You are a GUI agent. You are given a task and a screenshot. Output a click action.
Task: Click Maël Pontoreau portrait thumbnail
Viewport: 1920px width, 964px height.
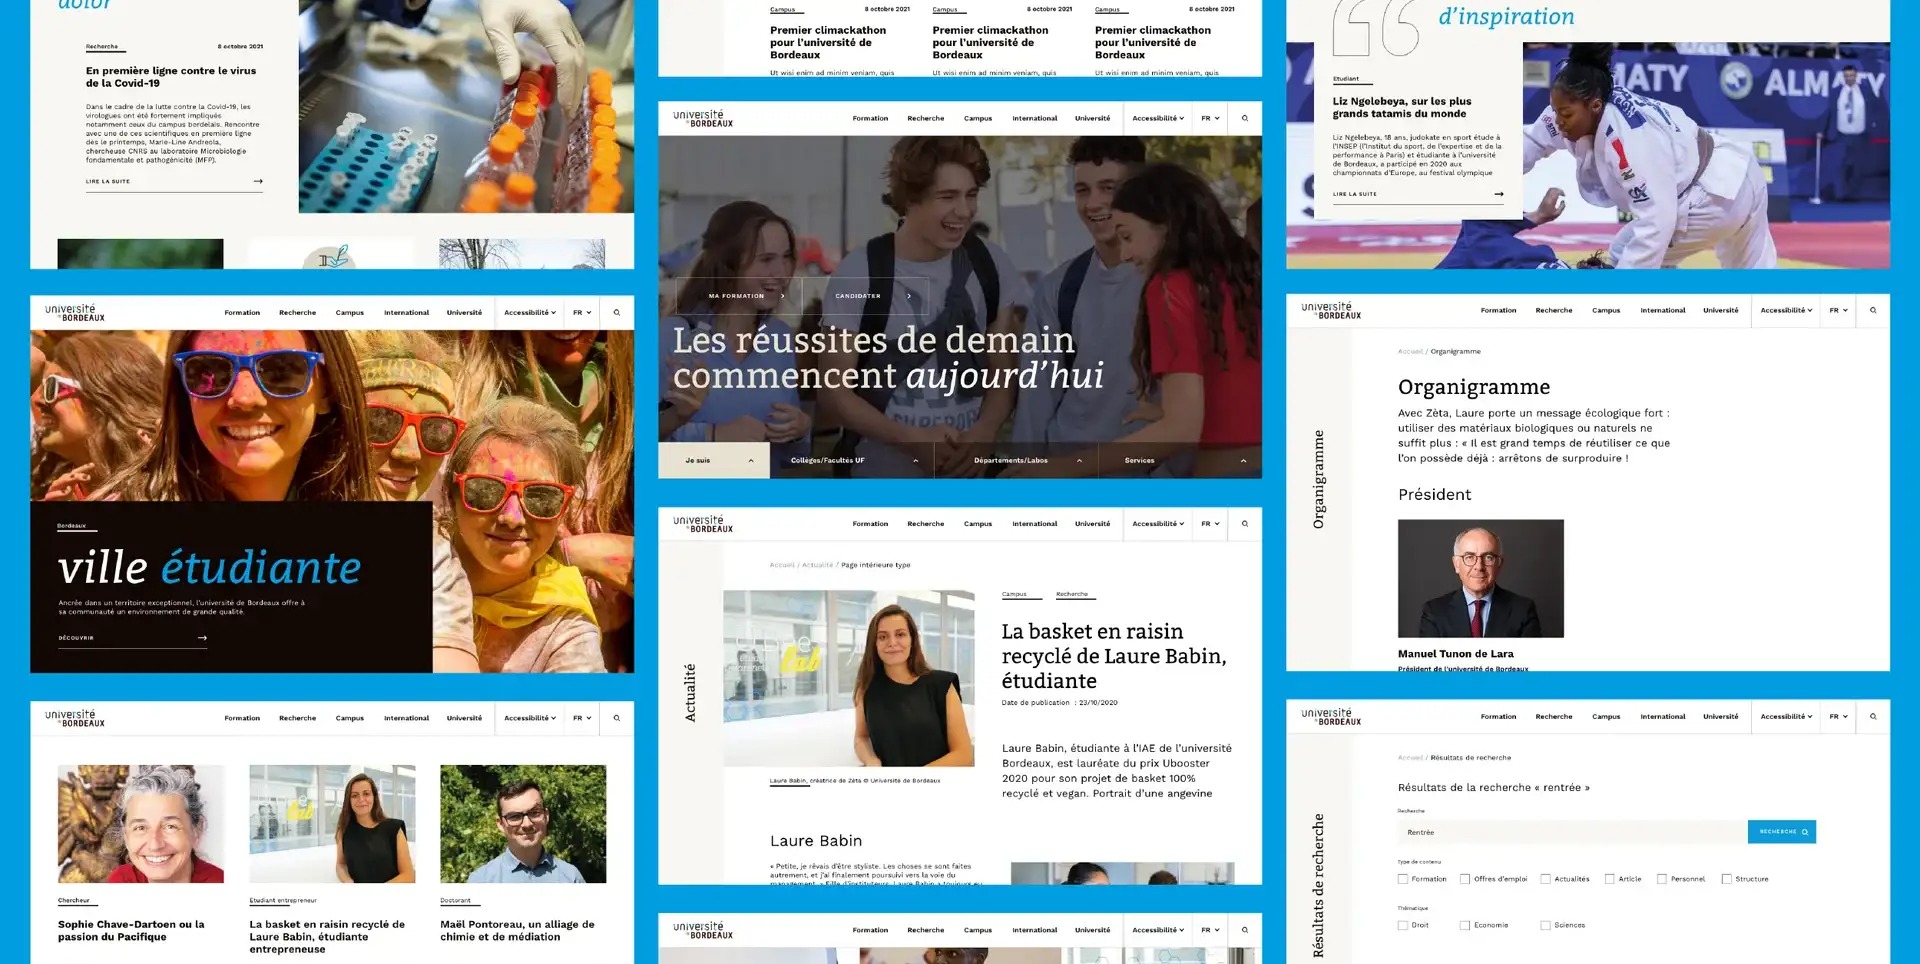pos(523,824)
